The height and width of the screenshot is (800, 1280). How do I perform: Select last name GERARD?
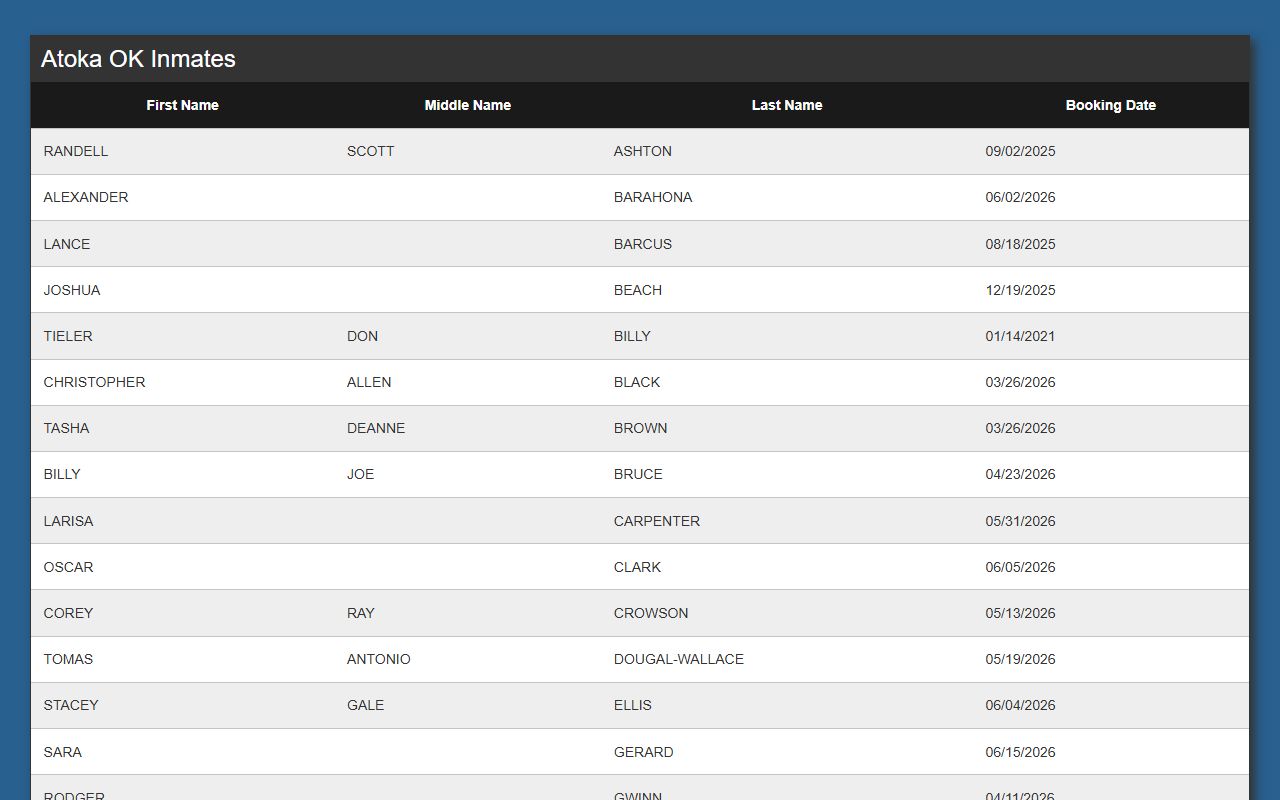tap(644, 752)
